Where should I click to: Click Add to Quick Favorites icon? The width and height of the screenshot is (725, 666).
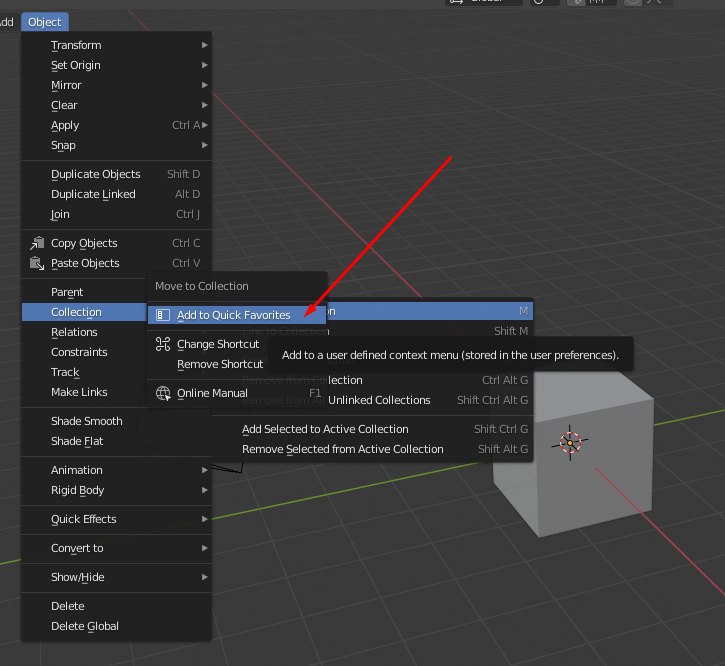163,315
